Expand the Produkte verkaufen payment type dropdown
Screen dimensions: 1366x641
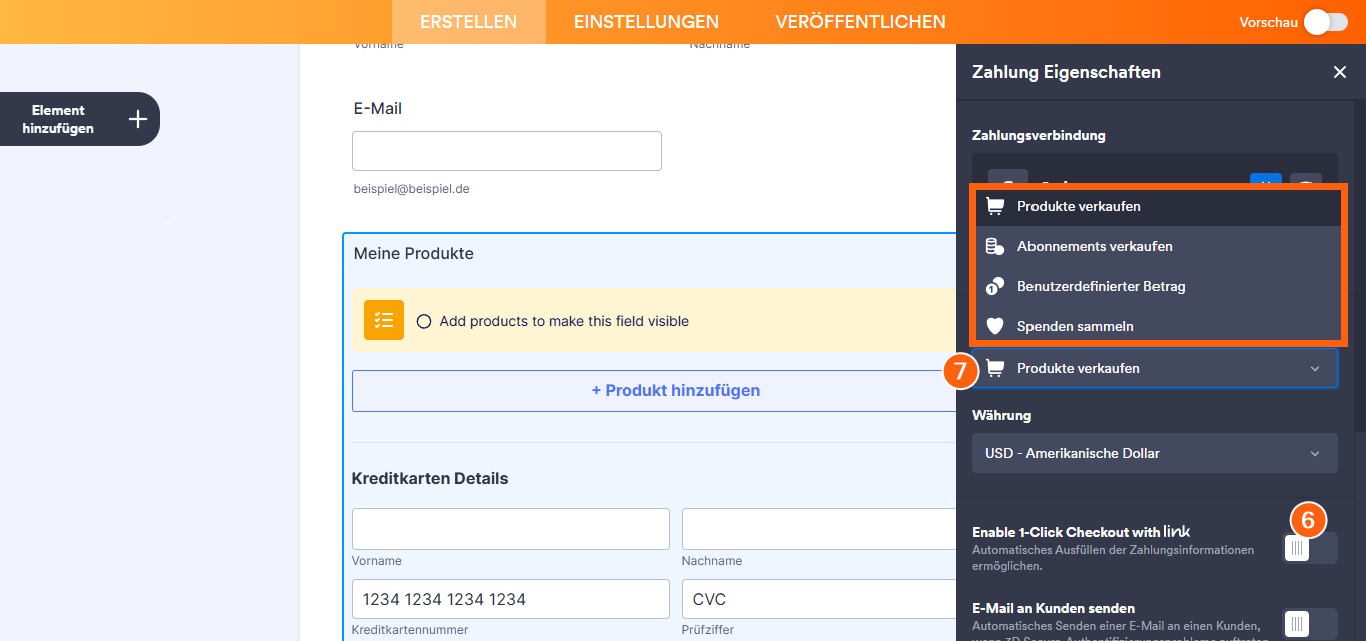[1316, 368]
